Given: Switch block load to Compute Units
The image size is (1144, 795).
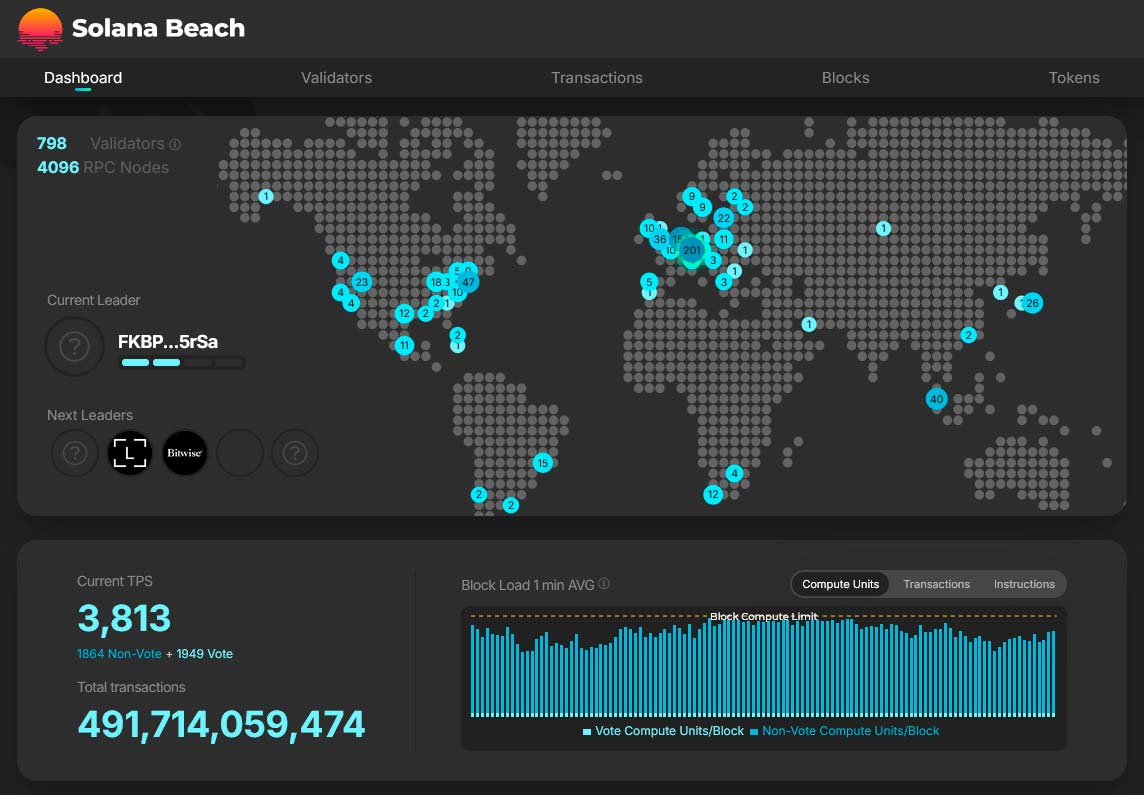Looking at the screenshot, I should (x=840, y=584).
